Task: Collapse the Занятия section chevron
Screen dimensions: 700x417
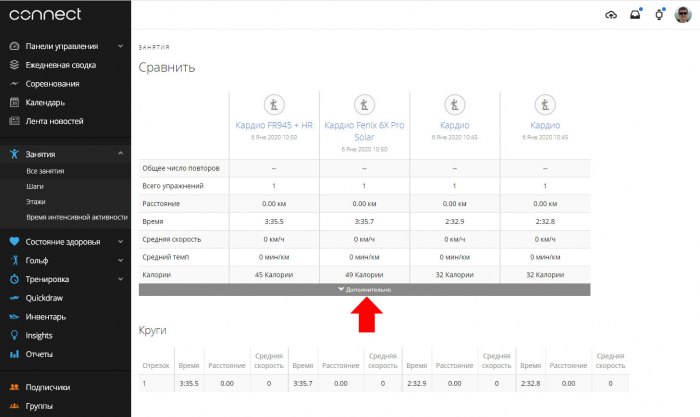Action: coord(121,154)
